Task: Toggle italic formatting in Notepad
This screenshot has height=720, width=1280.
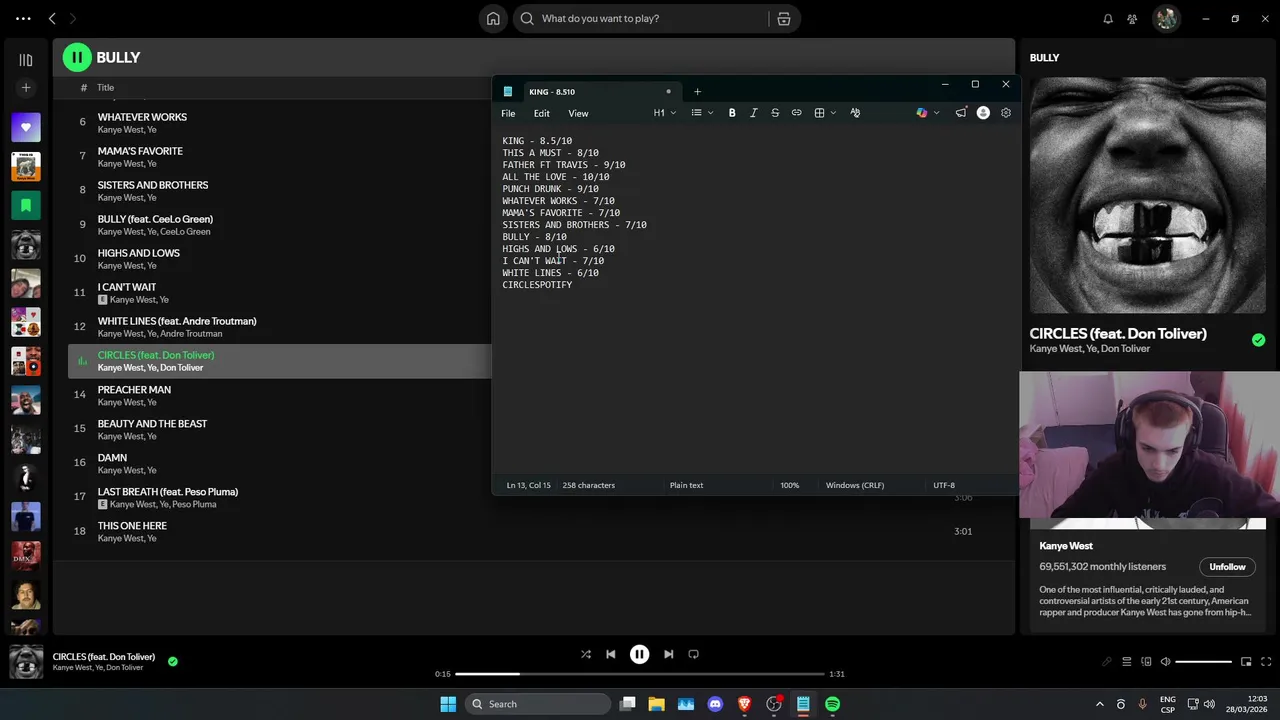Action: point(753,113)
